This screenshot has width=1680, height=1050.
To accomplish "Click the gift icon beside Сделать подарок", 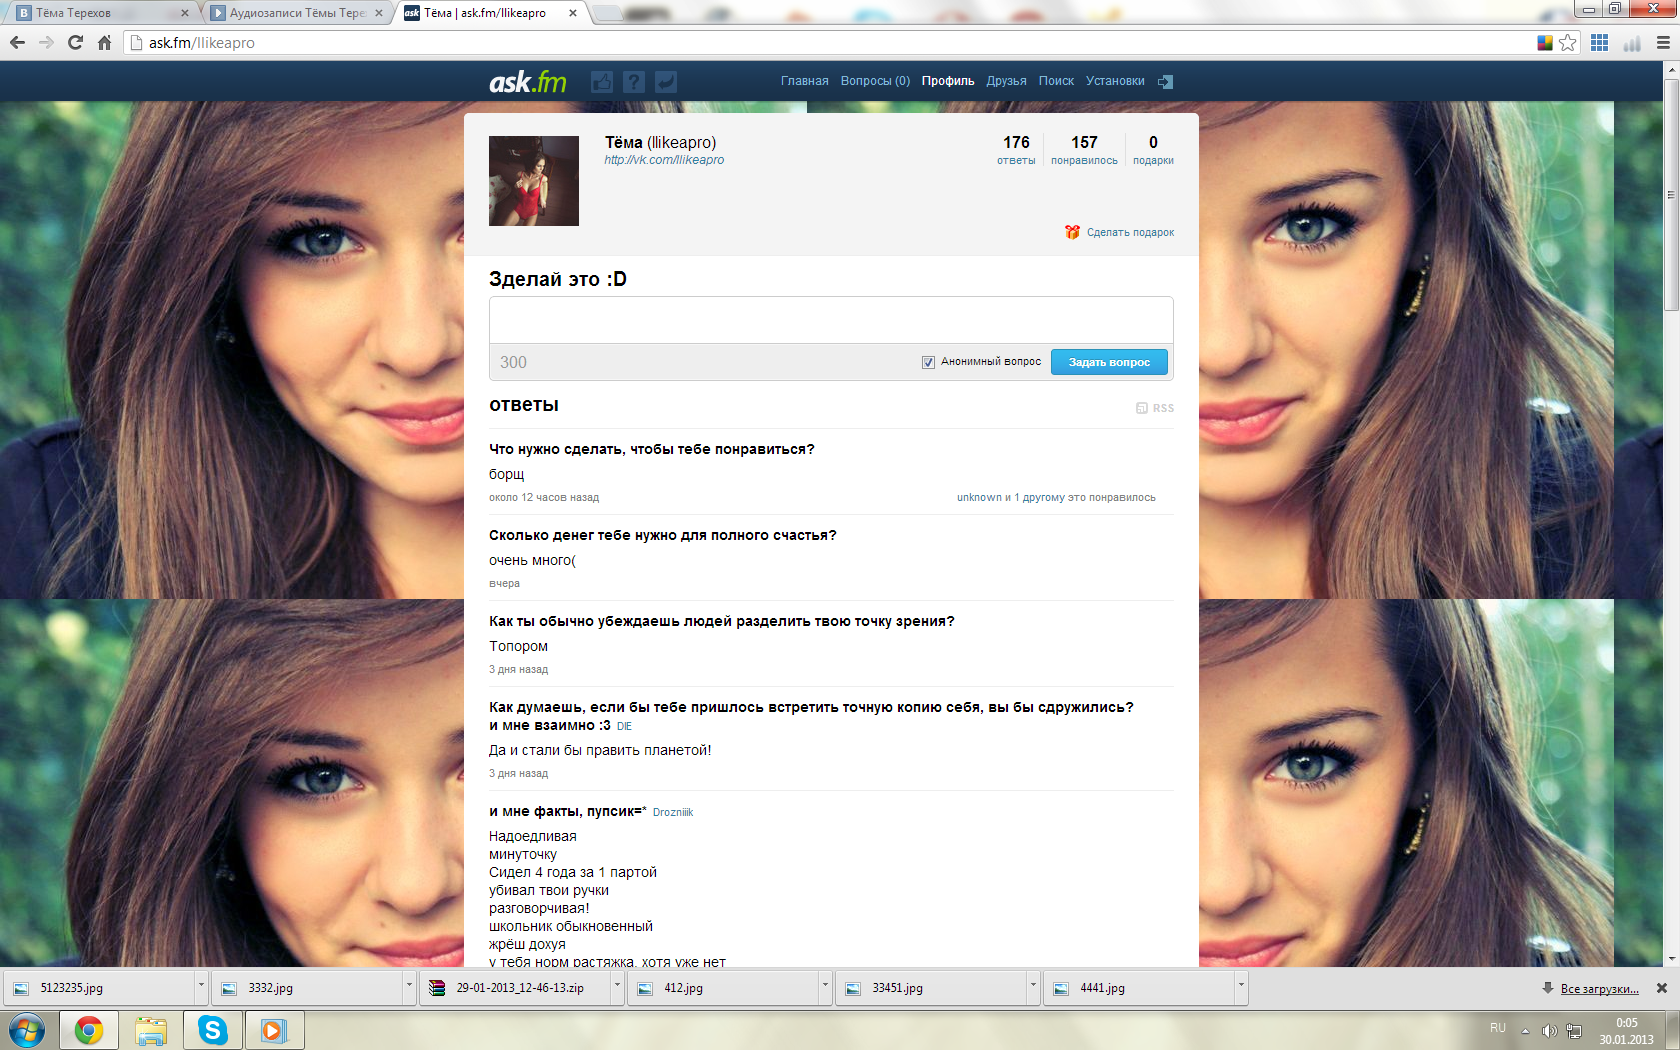I will (1072, 232).
